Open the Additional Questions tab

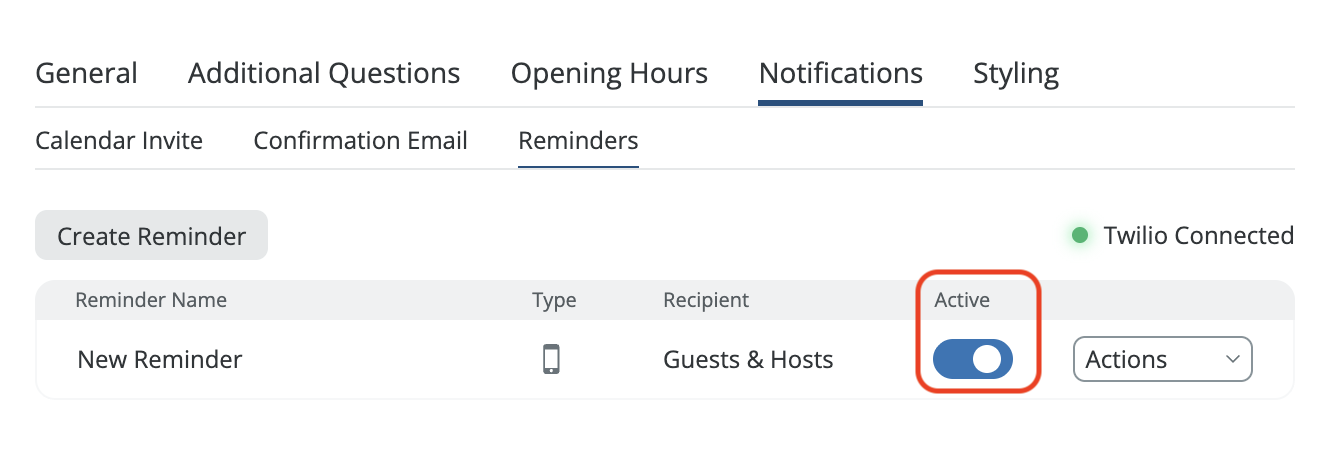coord(324,74)
